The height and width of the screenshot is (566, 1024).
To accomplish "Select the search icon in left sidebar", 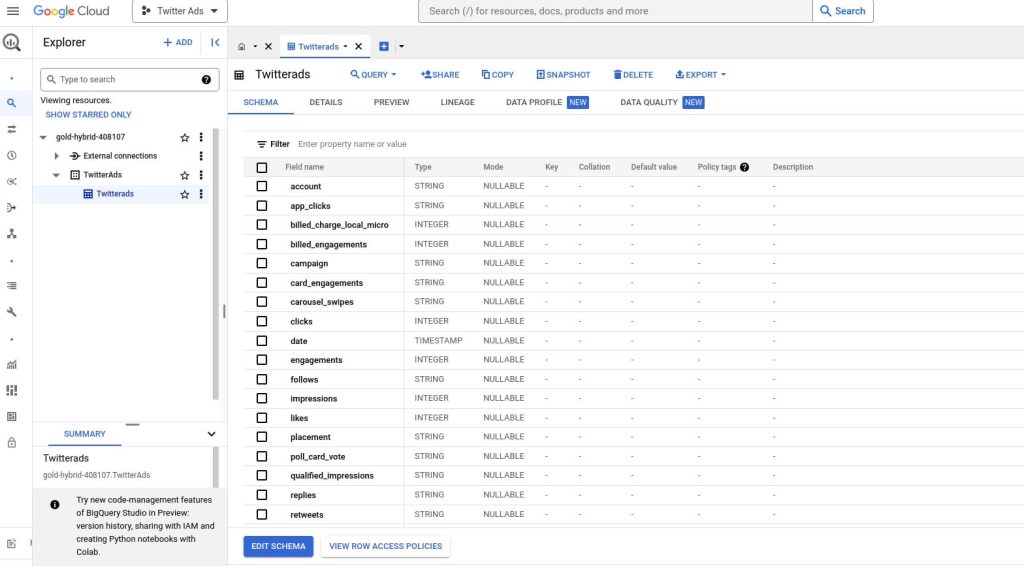I will tap(12, 103).
